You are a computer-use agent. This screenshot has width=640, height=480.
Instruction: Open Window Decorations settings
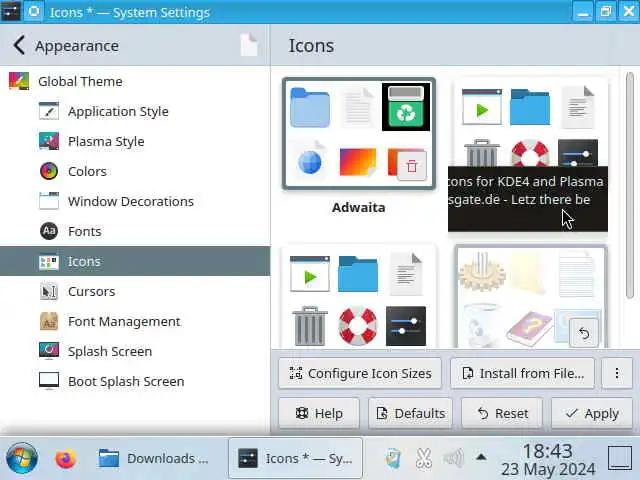pos(135,201)
